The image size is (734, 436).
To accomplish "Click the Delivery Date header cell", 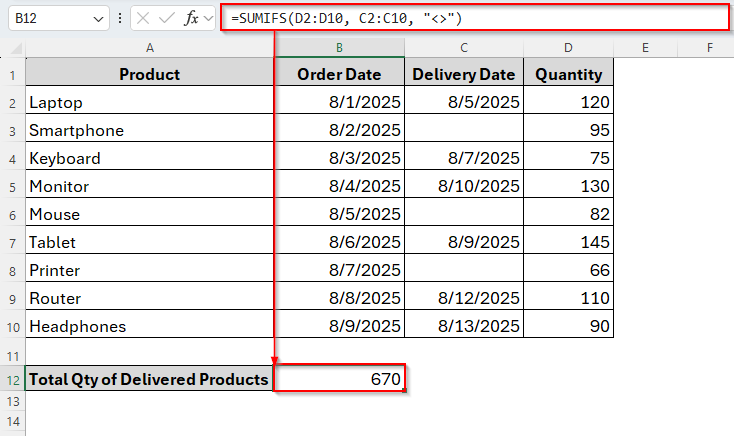I will [464, 74].
